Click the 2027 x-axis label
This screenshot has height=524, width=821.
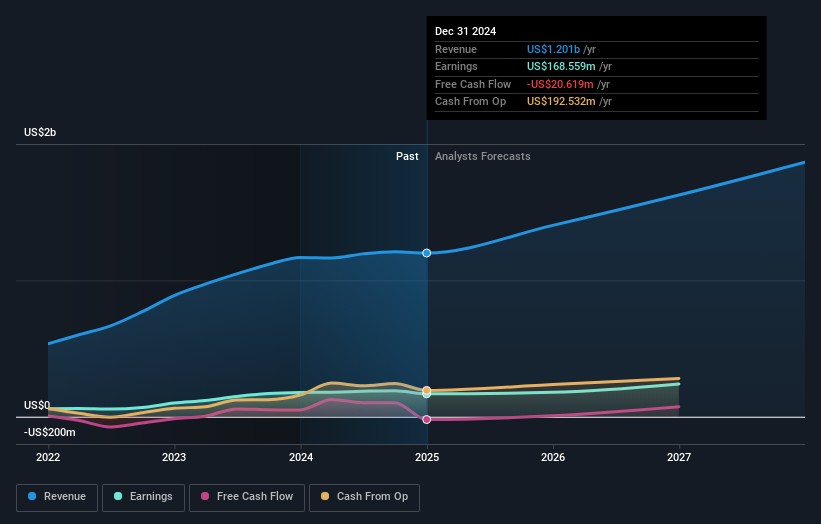pyautogui.click(x=679, y=458)
